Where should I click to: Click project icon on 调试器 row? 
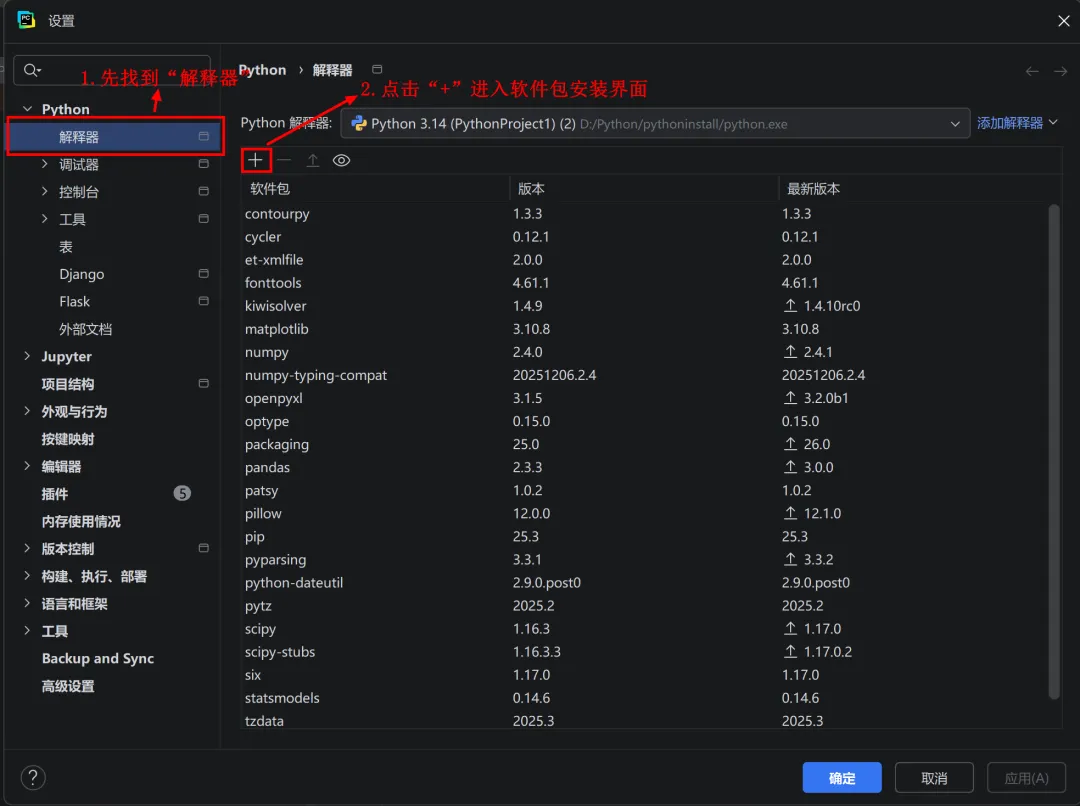tap(204, 164)
